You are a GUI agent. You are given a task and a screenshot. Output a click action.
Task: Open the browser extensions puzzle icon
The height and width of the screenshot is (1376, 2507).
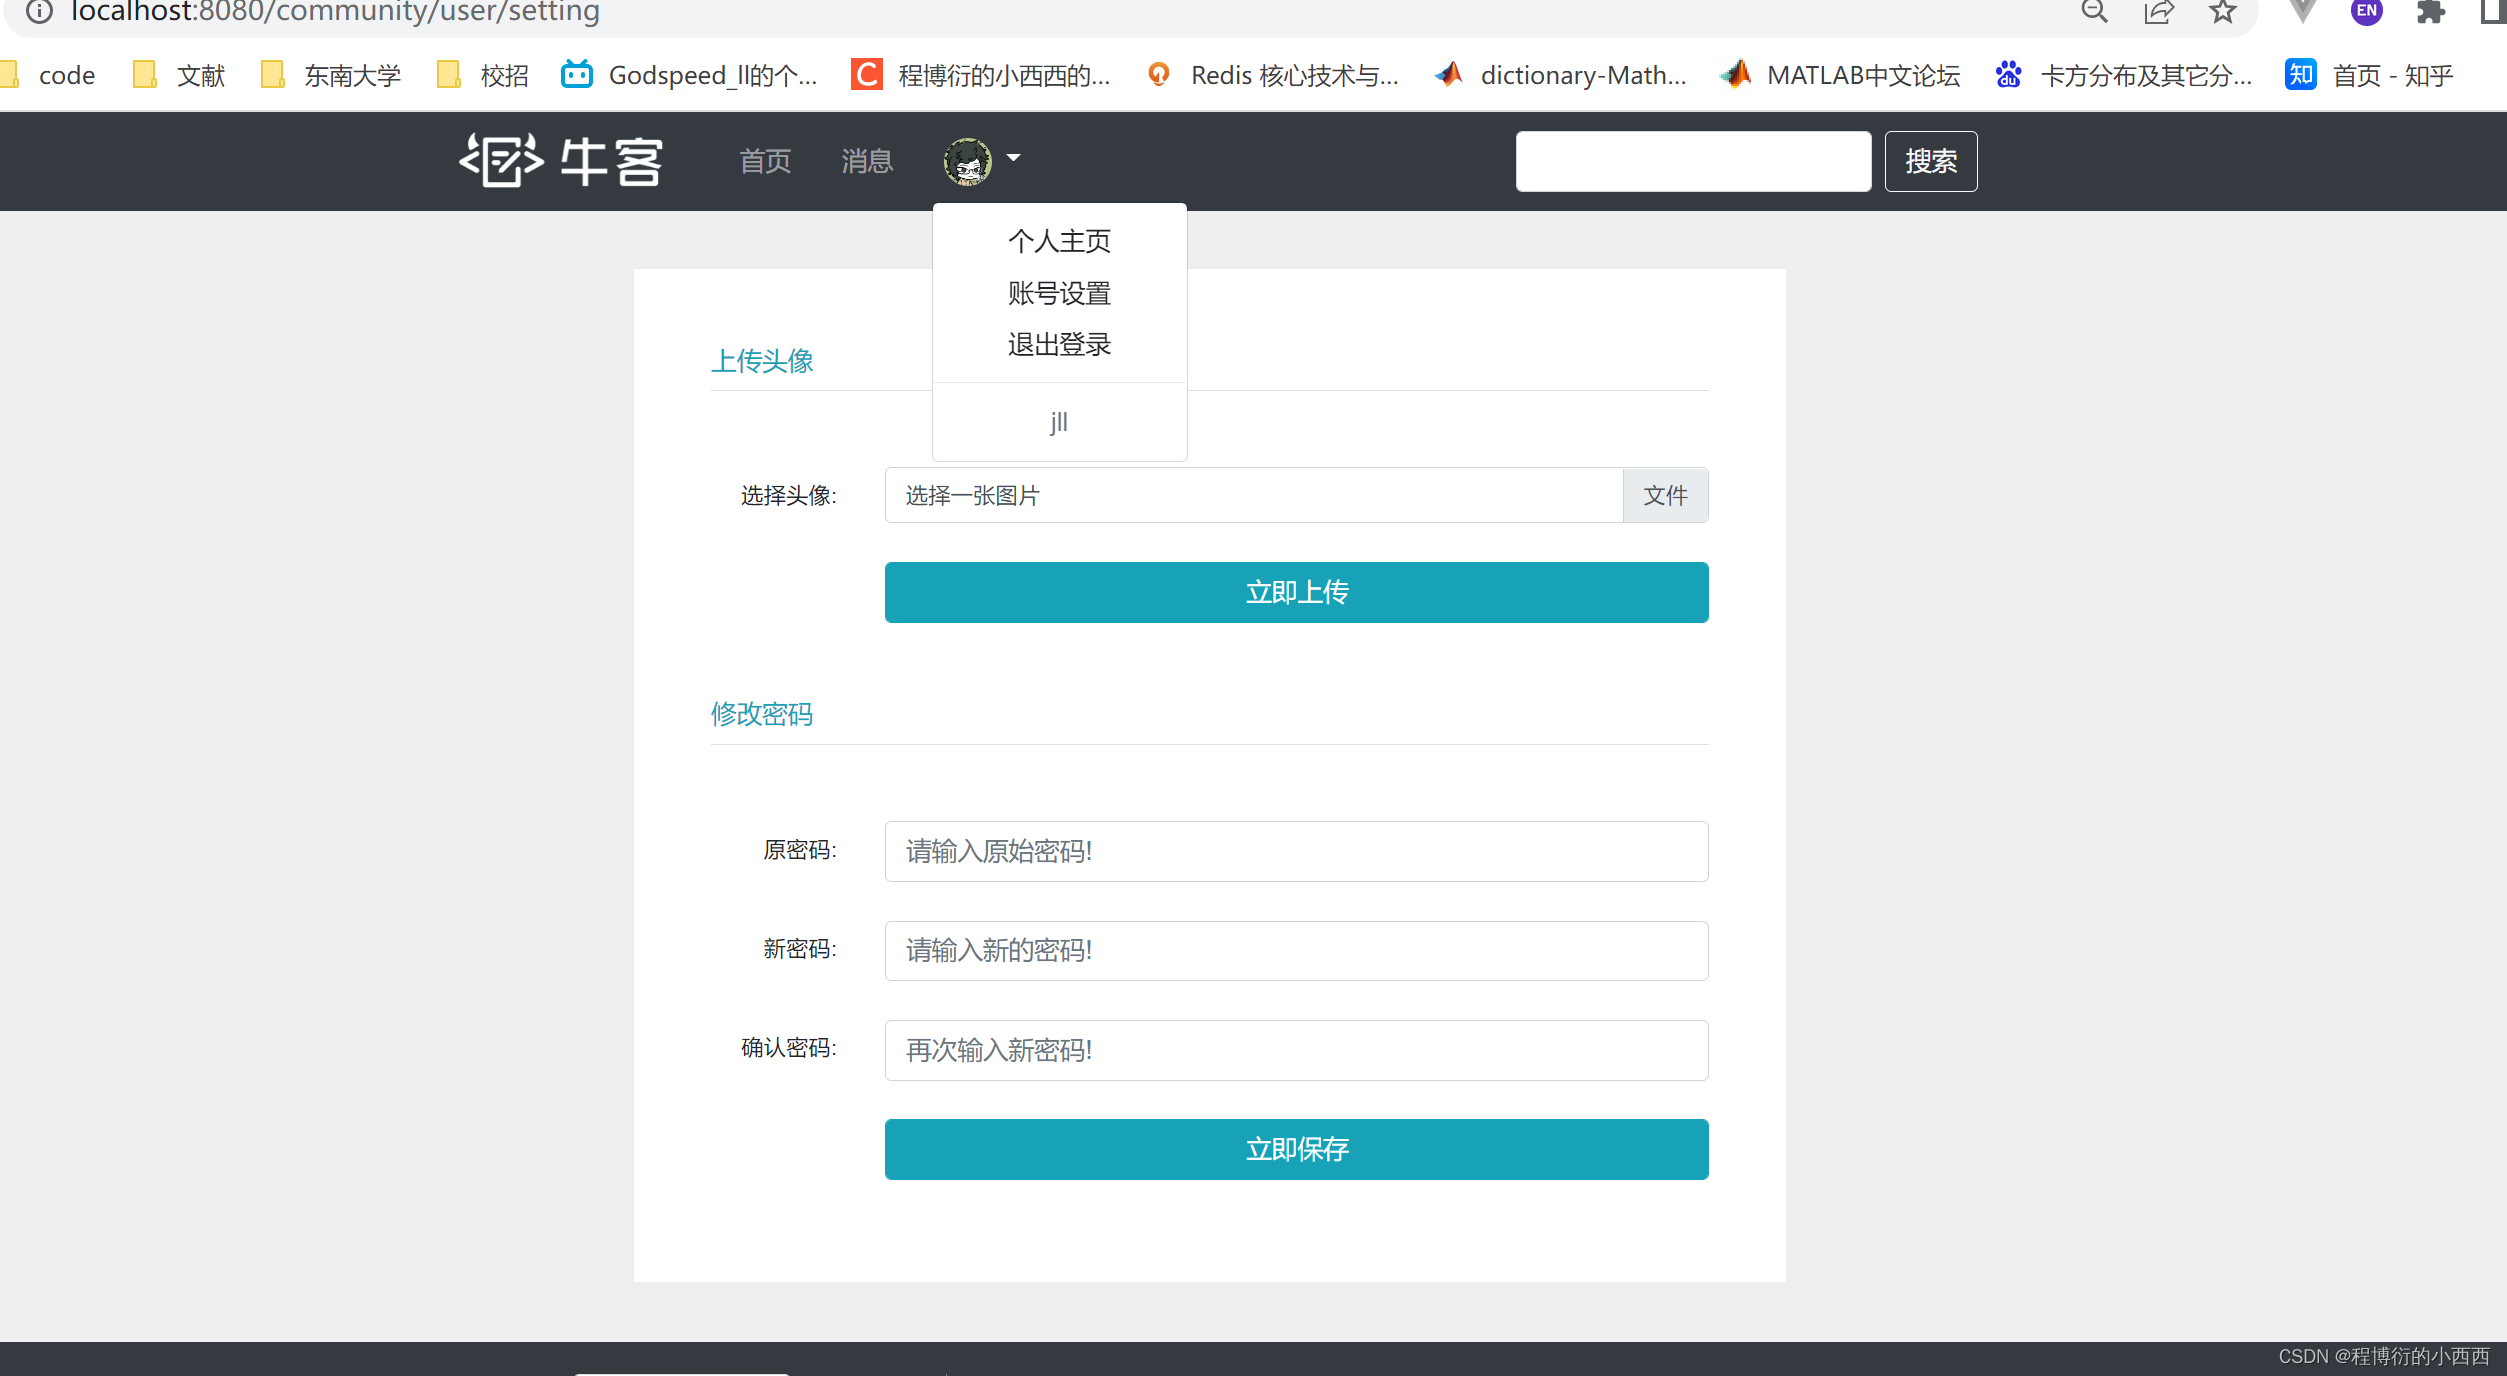point(2430,12)
